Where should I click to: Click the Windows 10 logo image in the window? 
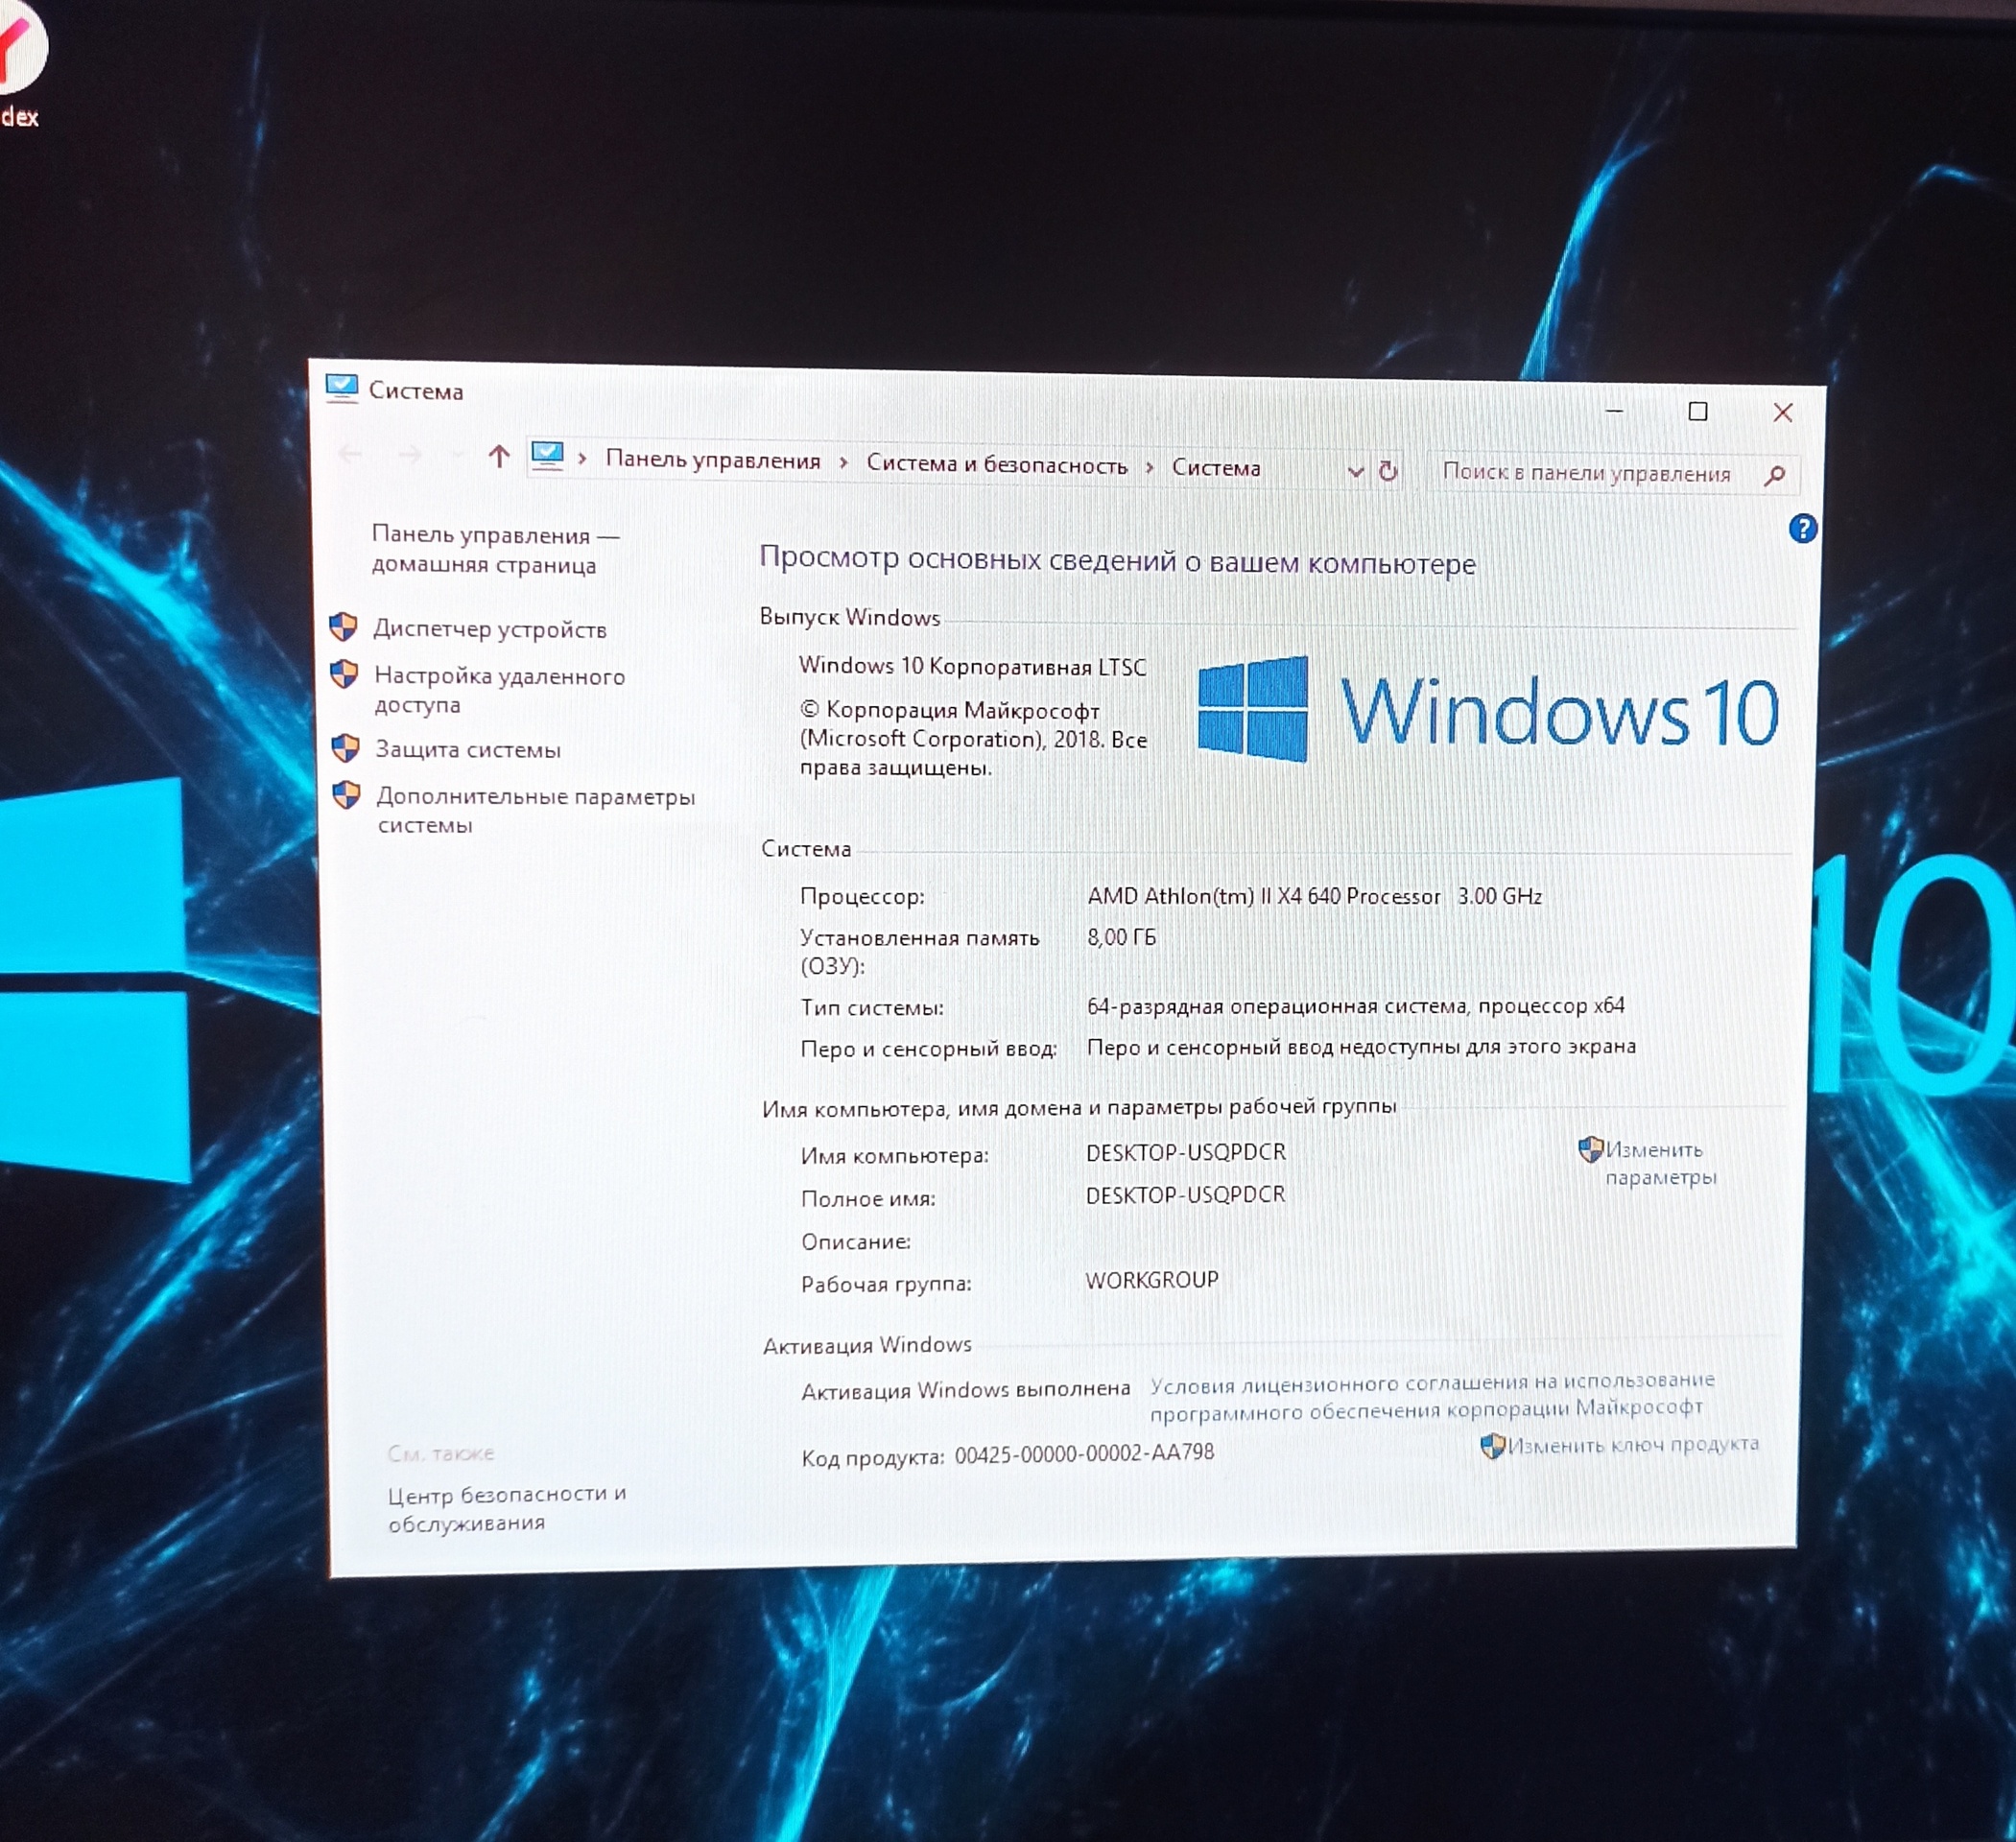[x=1488, y=710]
